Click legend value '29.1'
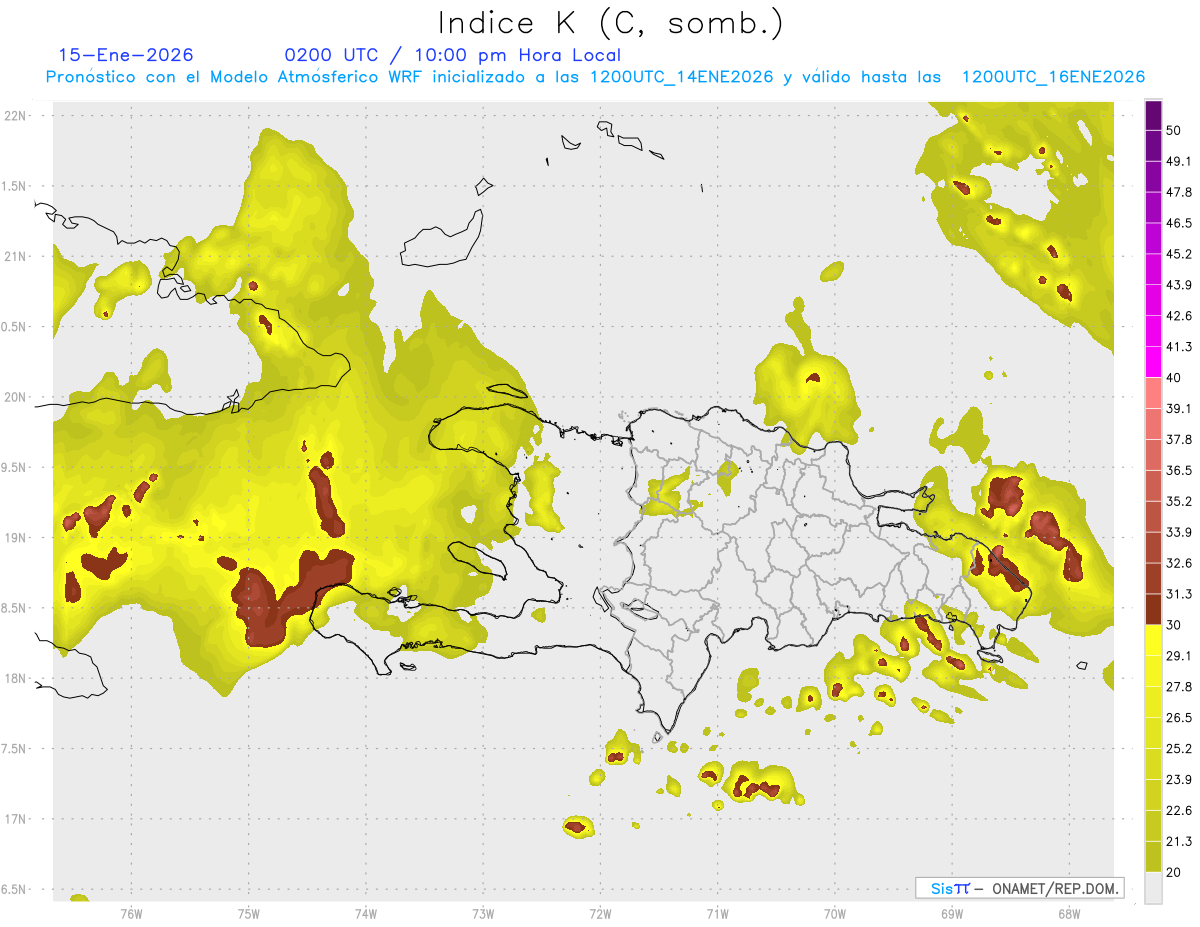Screen dimensions: 1200x927 click(1179, 656)
